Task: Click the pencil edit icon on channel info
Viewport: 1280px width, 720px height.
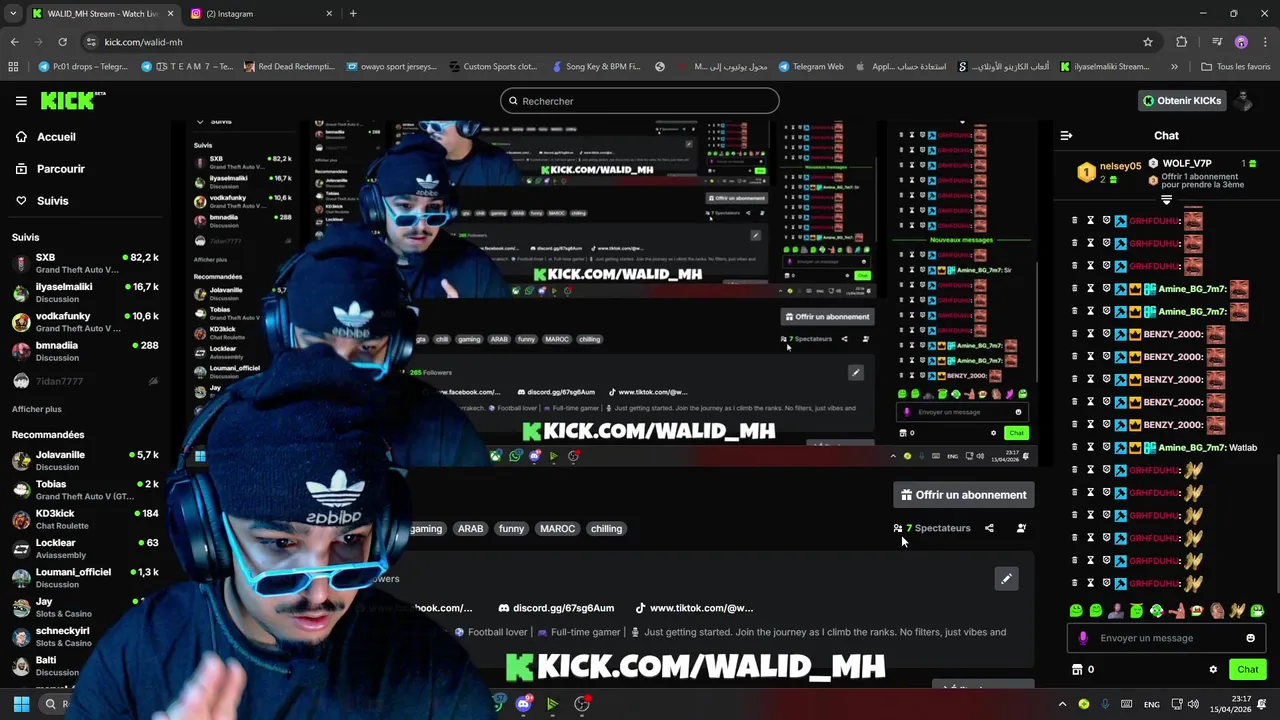Action: tap(1007, 579)
